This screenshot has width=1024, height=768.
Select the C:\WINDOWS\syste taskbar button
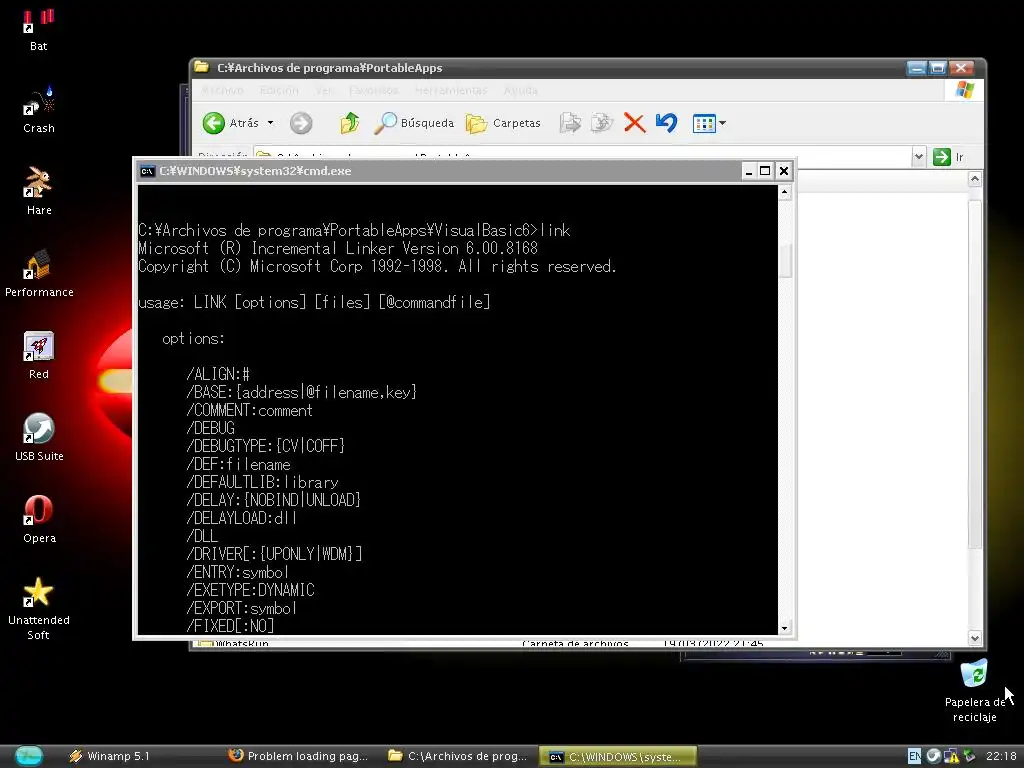click(618, 756)
